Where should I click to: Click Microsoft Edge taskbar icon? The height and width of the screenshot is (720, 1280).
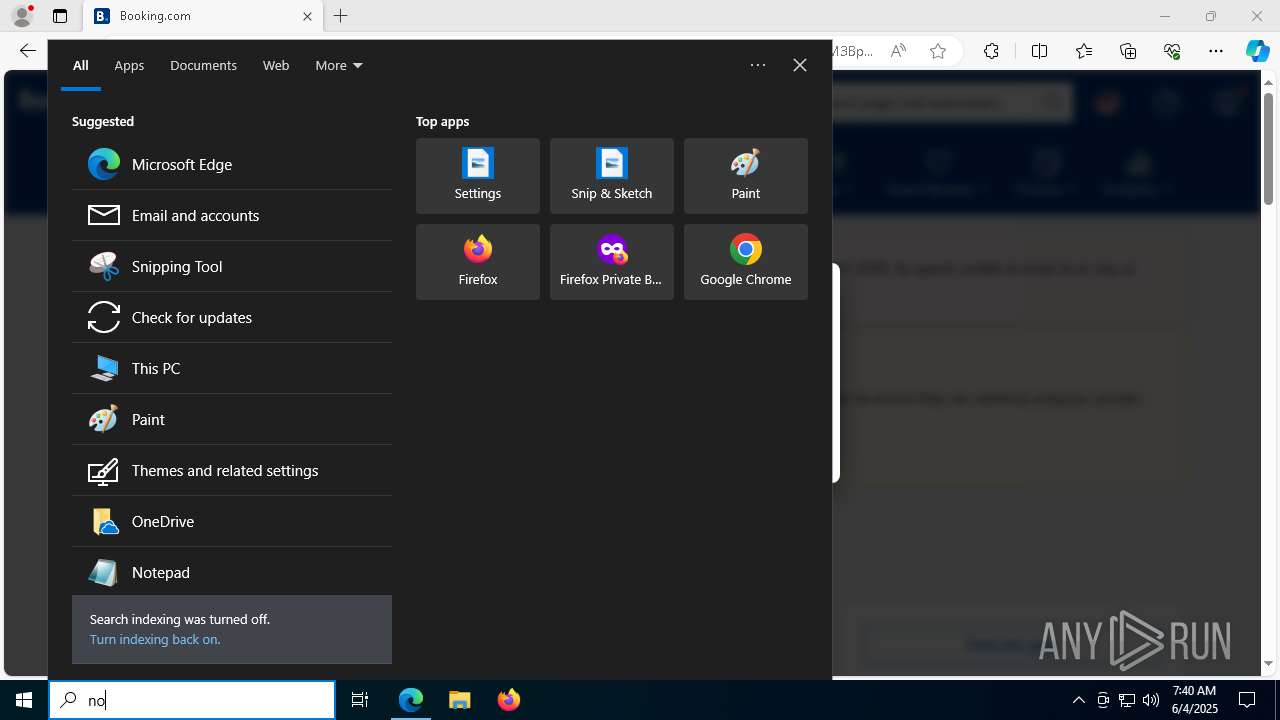(x=411, y=700)
